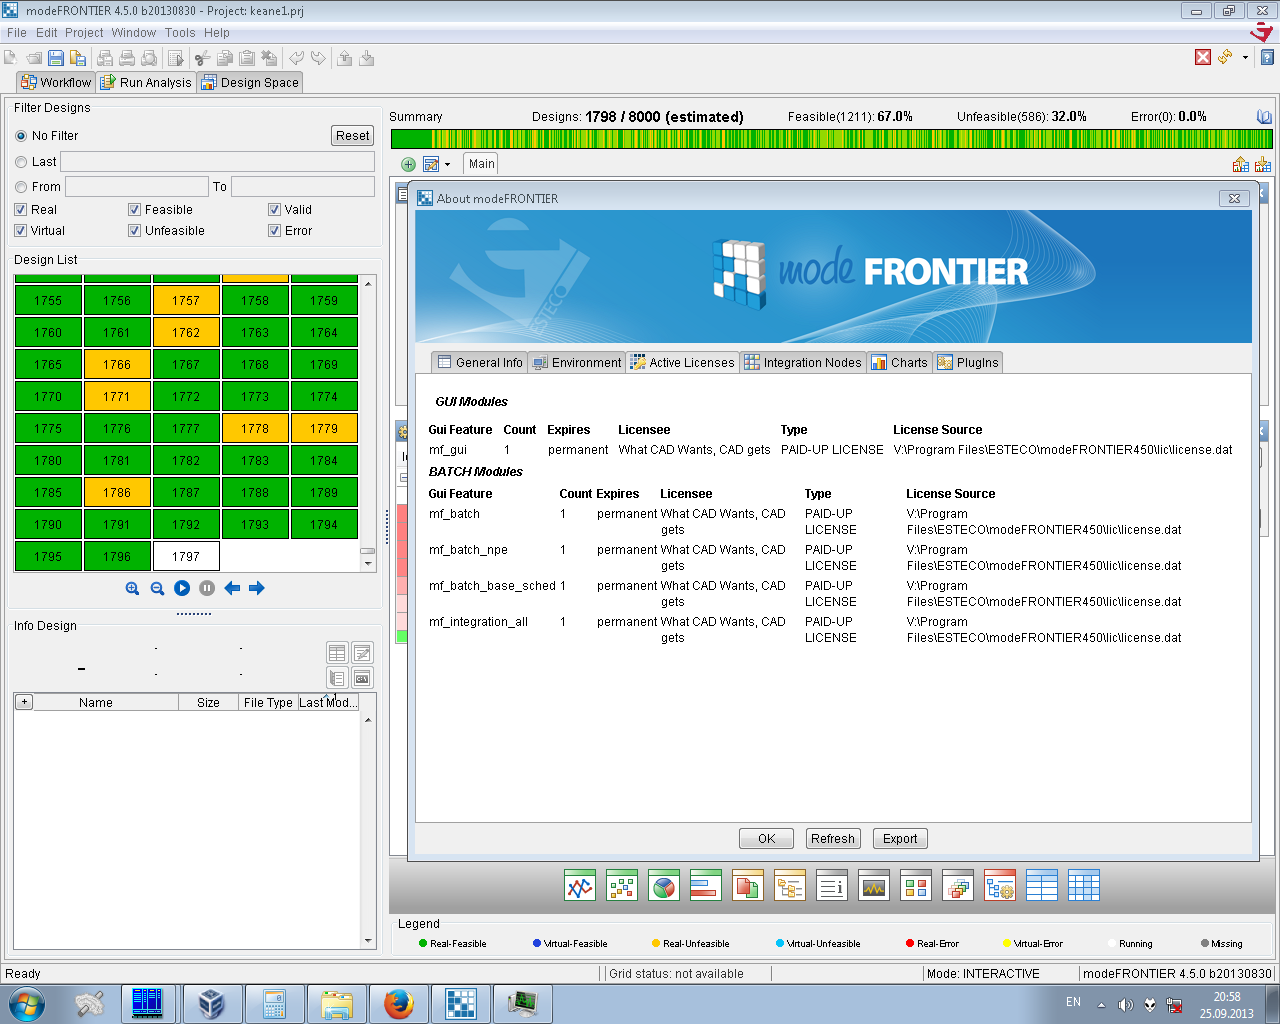Click the From filter input field
Viewport: 1280px width, 1024px height.
pos(137,187)
